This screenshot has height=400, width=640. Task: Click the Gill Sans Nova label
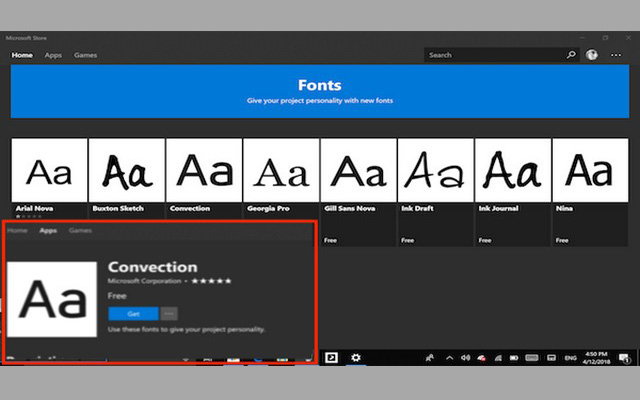pos(349,208)
